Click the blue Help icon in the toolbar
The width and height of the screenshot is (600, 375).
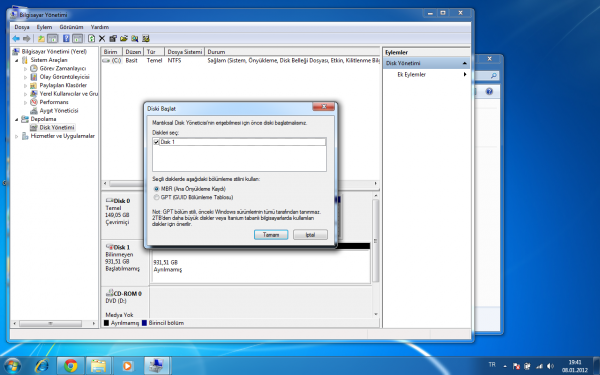66,38
